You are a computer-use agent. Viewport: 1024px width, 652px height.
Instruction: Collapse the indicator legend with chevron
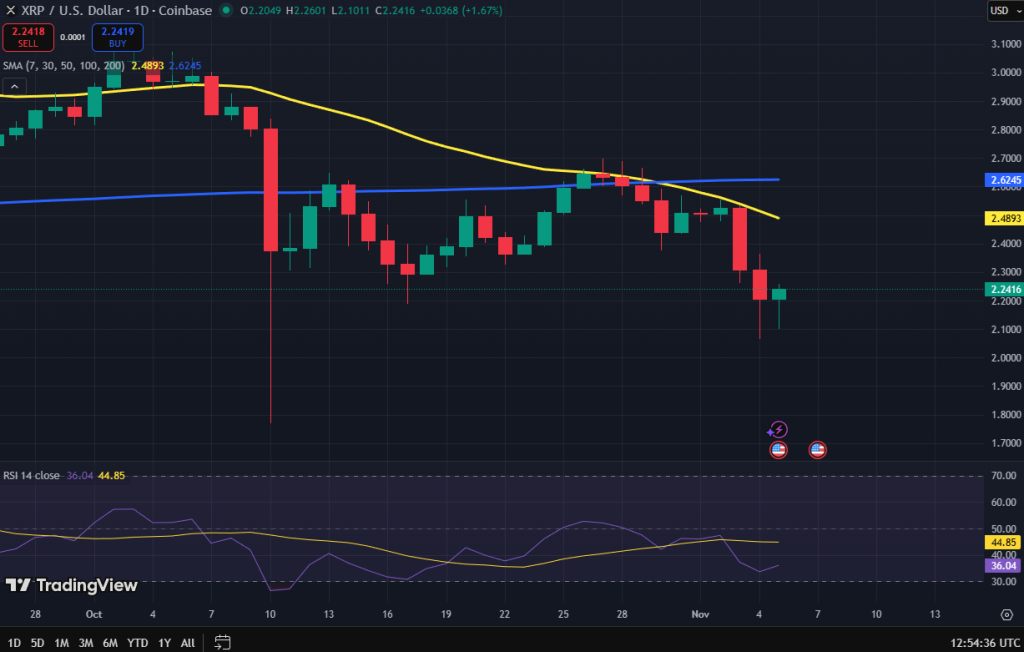click(14, 88)
